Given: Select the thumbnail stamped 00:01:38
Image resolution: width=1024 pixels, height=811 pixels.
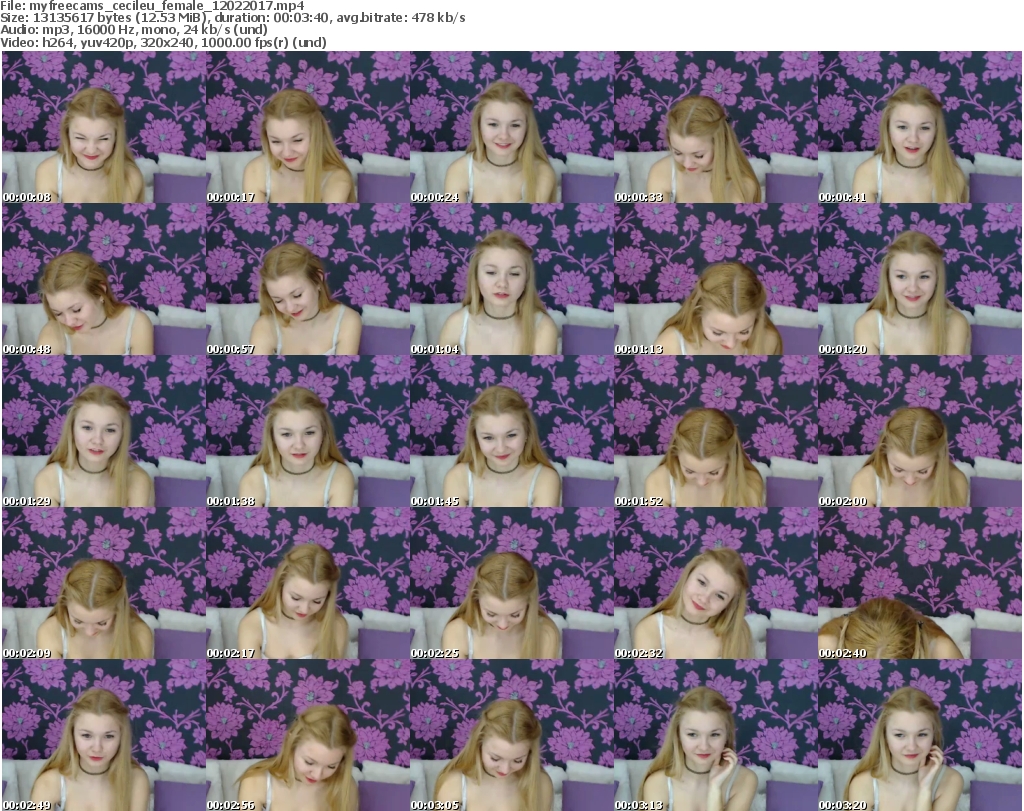Looking at the screenshot, I should click(308, 432).
